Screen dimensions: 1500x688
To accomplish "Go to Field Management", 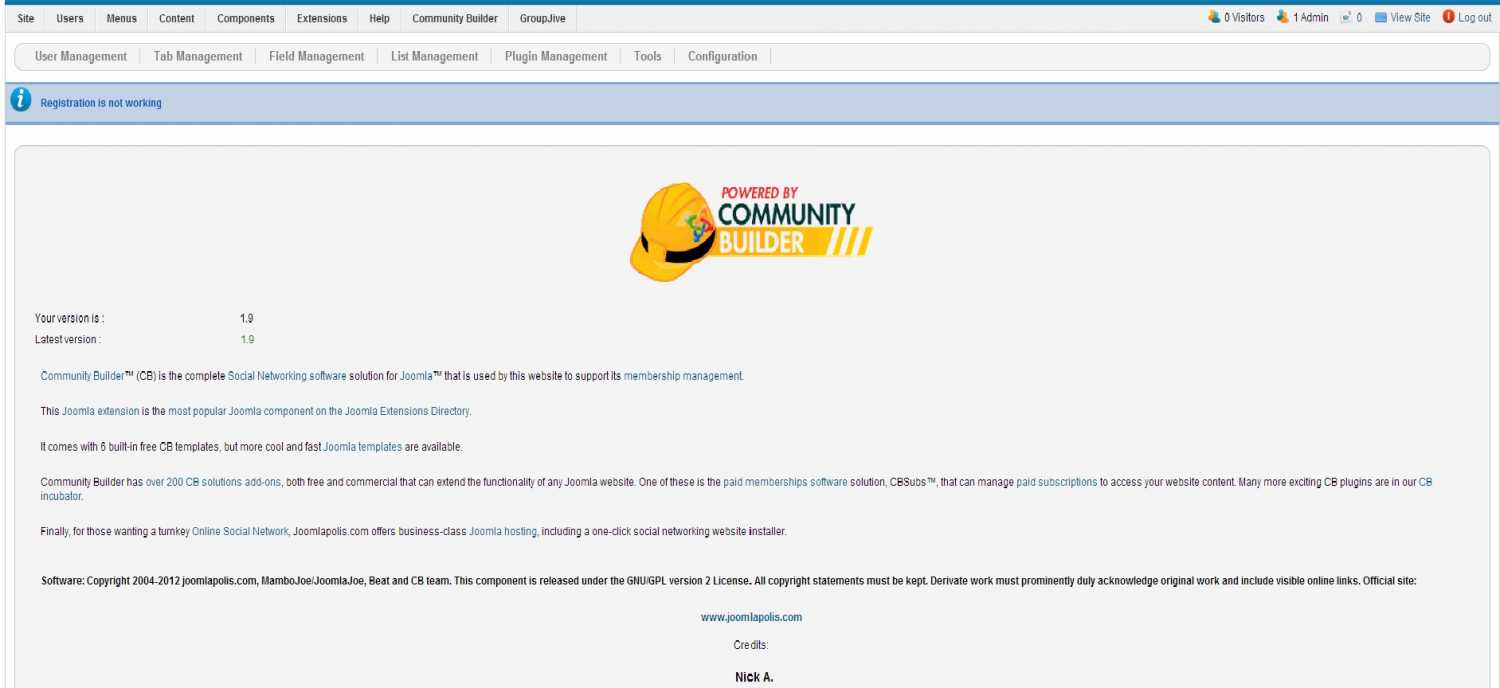I will coord(317,56).
